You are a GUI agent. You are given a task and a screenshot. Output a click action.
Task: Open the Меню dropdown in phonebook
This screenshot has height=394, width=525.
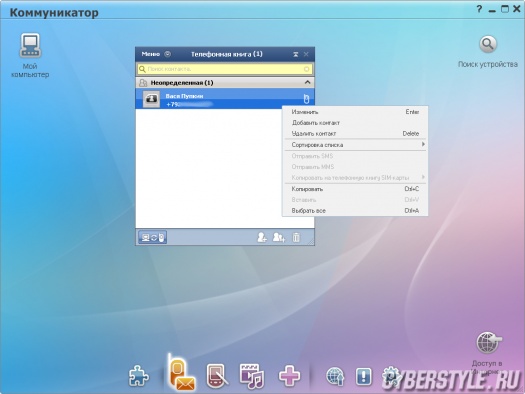point(151,54)
